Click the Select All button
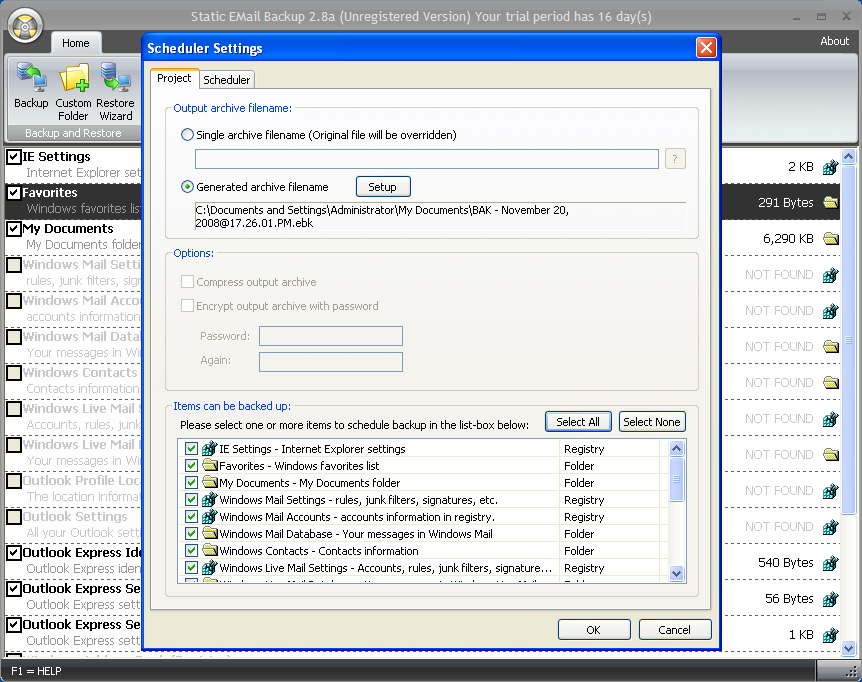Screen dimensions: 862x682 pos(578,422)
